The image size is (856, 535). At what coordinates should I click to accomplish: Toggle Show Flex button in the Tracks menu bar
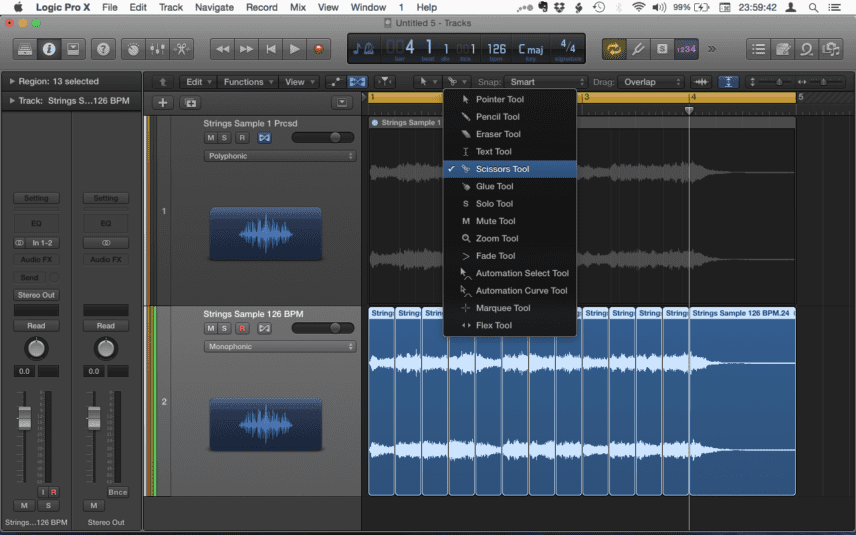tap(357, 82)
